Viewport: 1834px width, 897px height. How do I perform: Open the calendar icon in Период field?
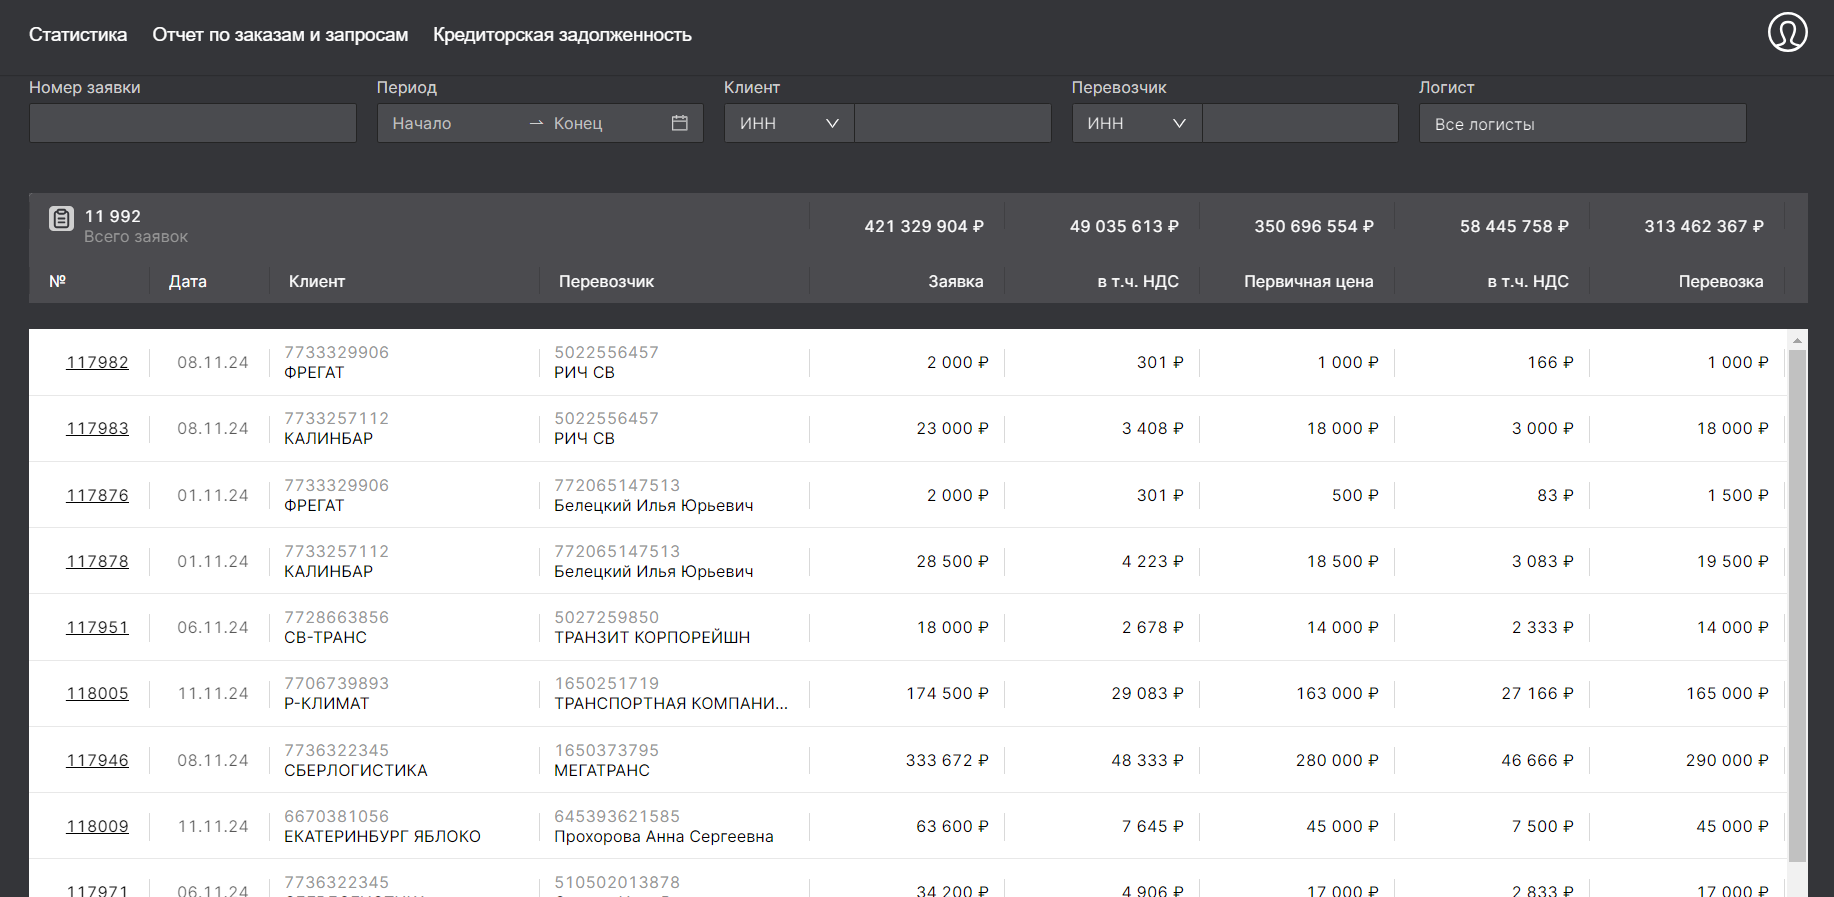680,123
